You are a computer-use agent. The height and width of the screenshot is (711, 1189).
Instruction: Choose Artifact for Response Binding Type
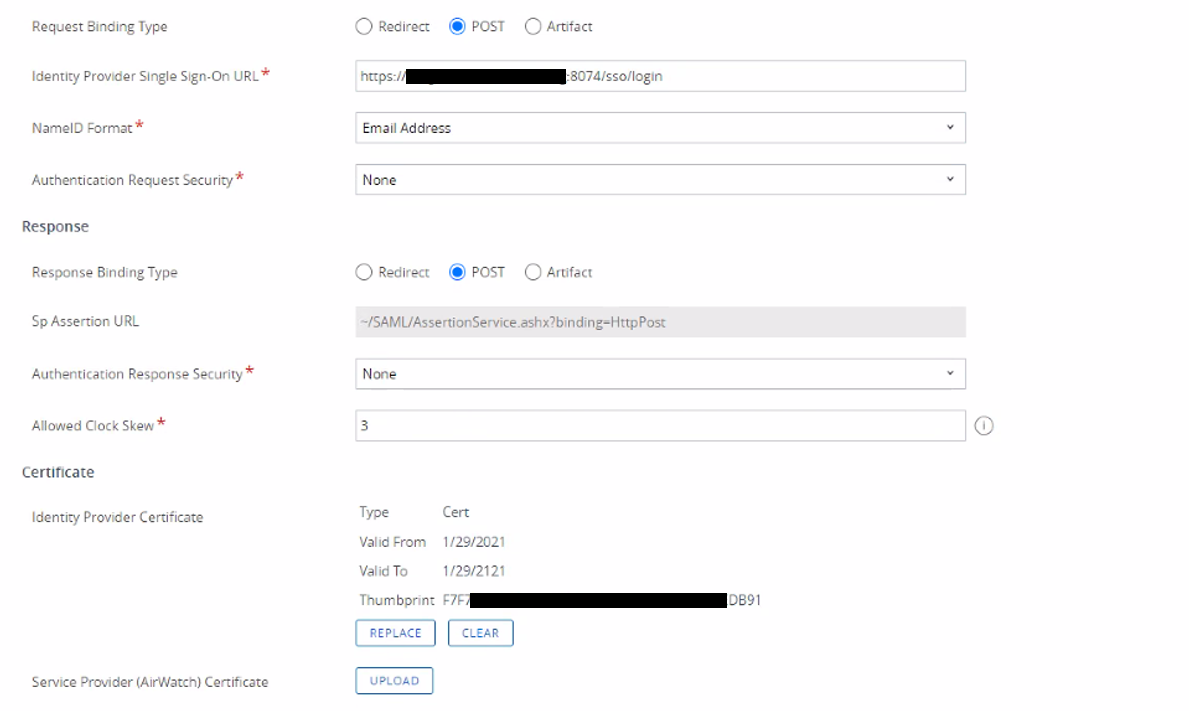pos(533,272)
